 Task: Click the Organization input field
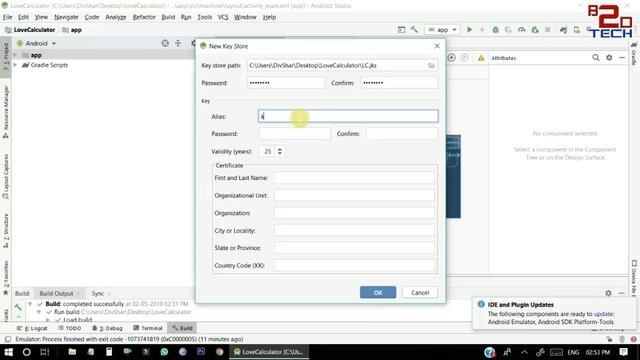[354, 213]
